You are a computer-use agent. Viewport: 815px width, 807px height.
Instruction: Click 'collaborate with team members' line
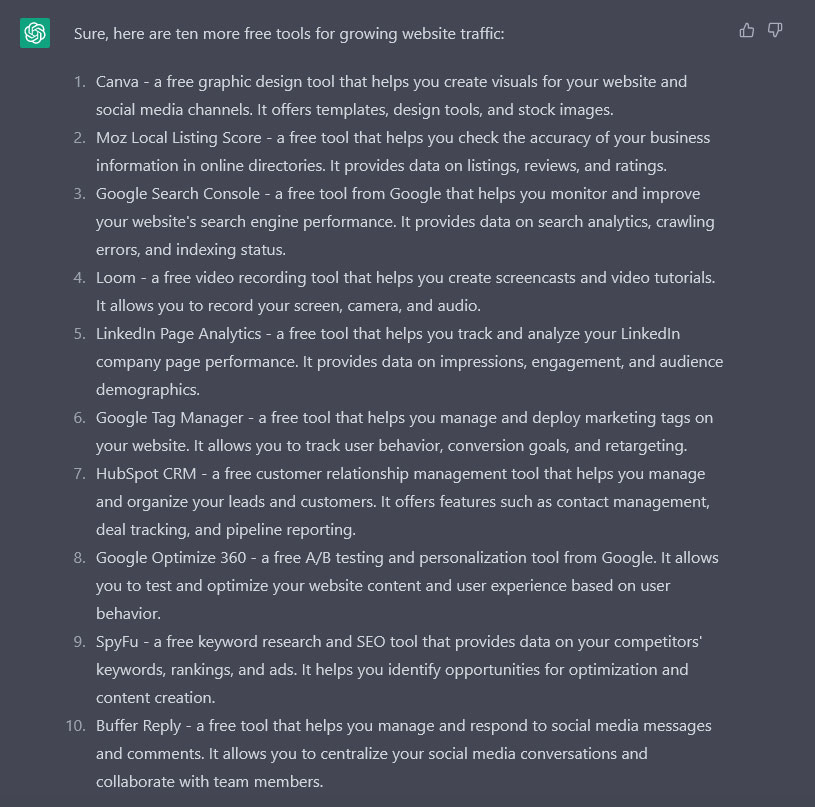click(x=209, y=782)
